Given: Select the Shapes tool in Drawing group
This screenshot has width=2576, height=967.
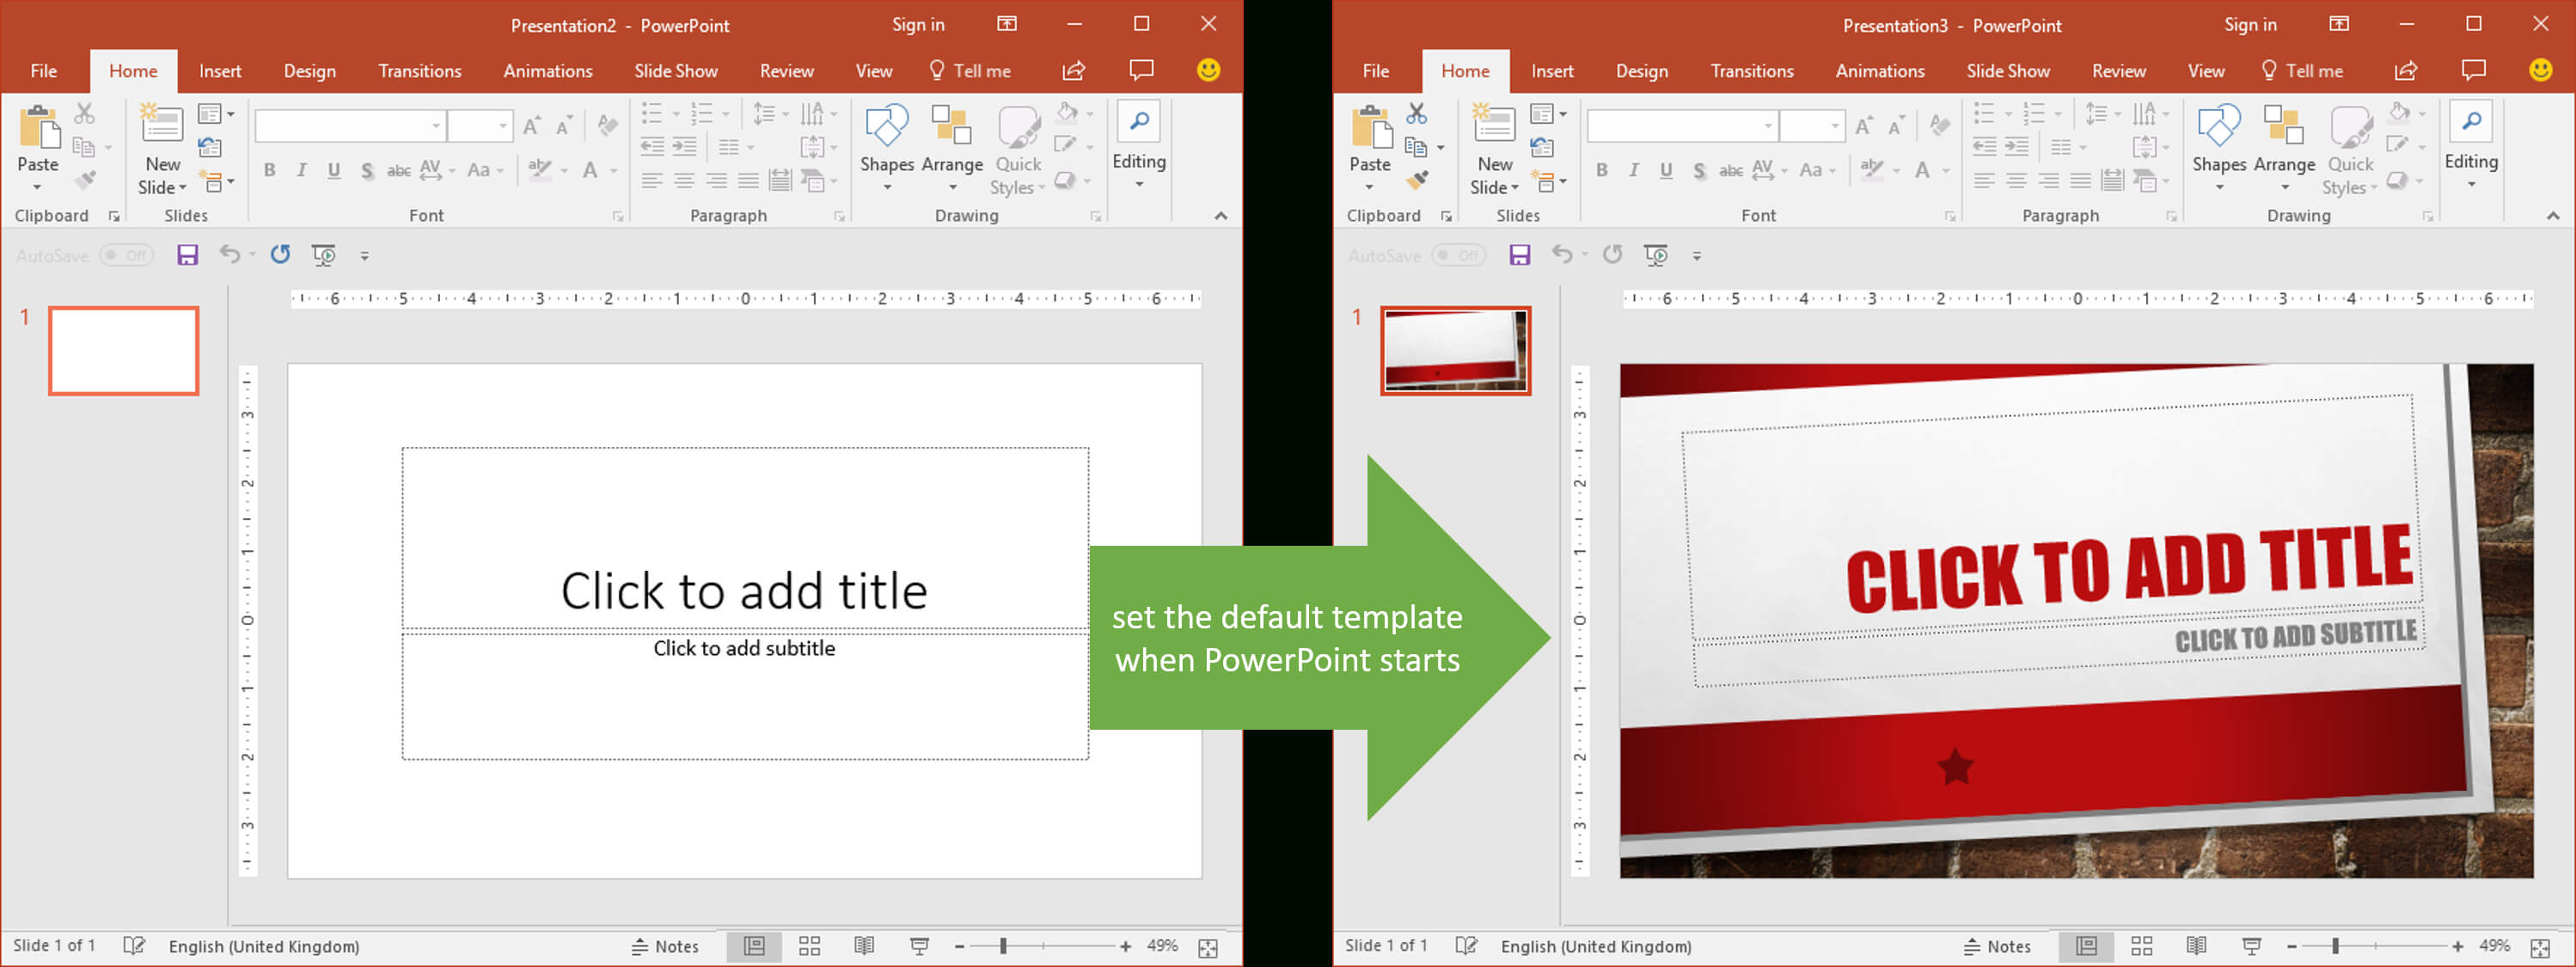Looking at the screenshot, I should click(887, 150).
